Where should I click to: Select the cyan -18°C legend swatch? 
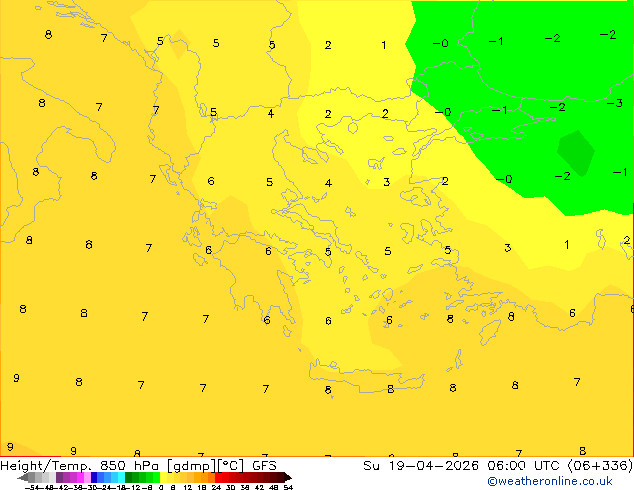tap(121, 477)
